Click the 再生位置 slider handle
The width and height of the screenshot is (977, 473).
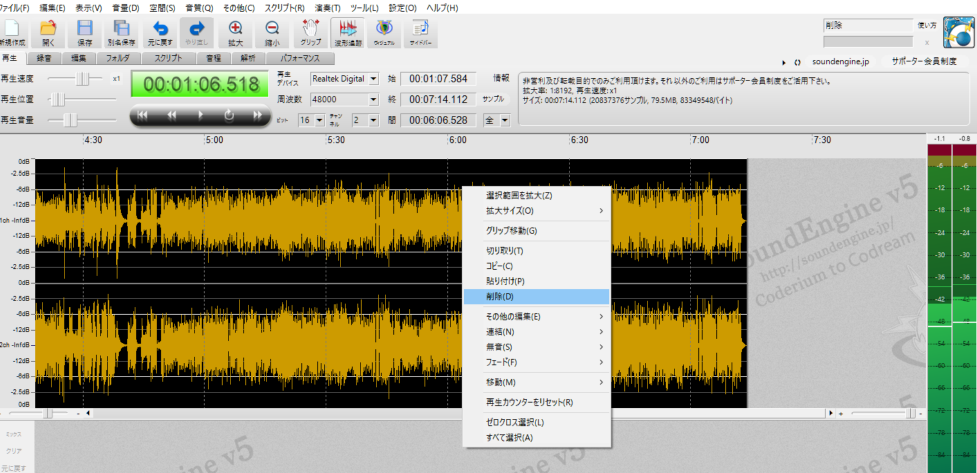[x=57, y=100]
